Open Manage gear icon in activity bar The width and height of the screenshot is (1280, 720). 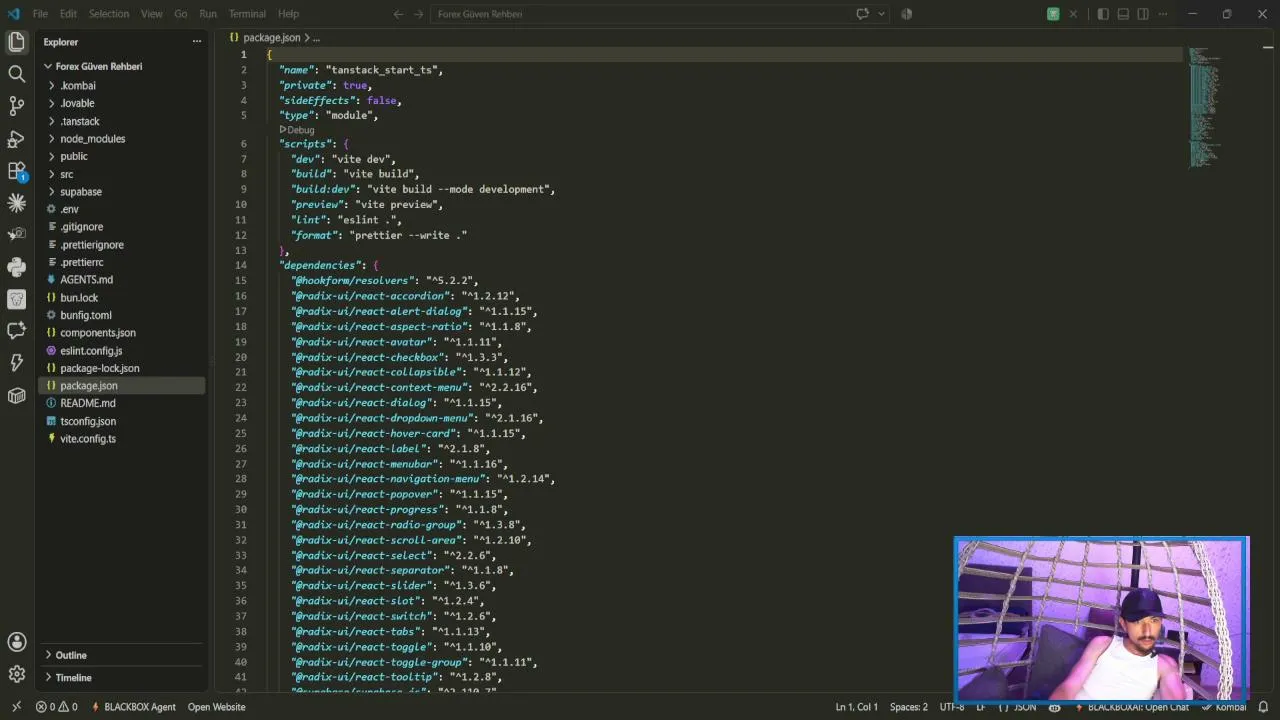pyautogui.click(x=16, y=674)
